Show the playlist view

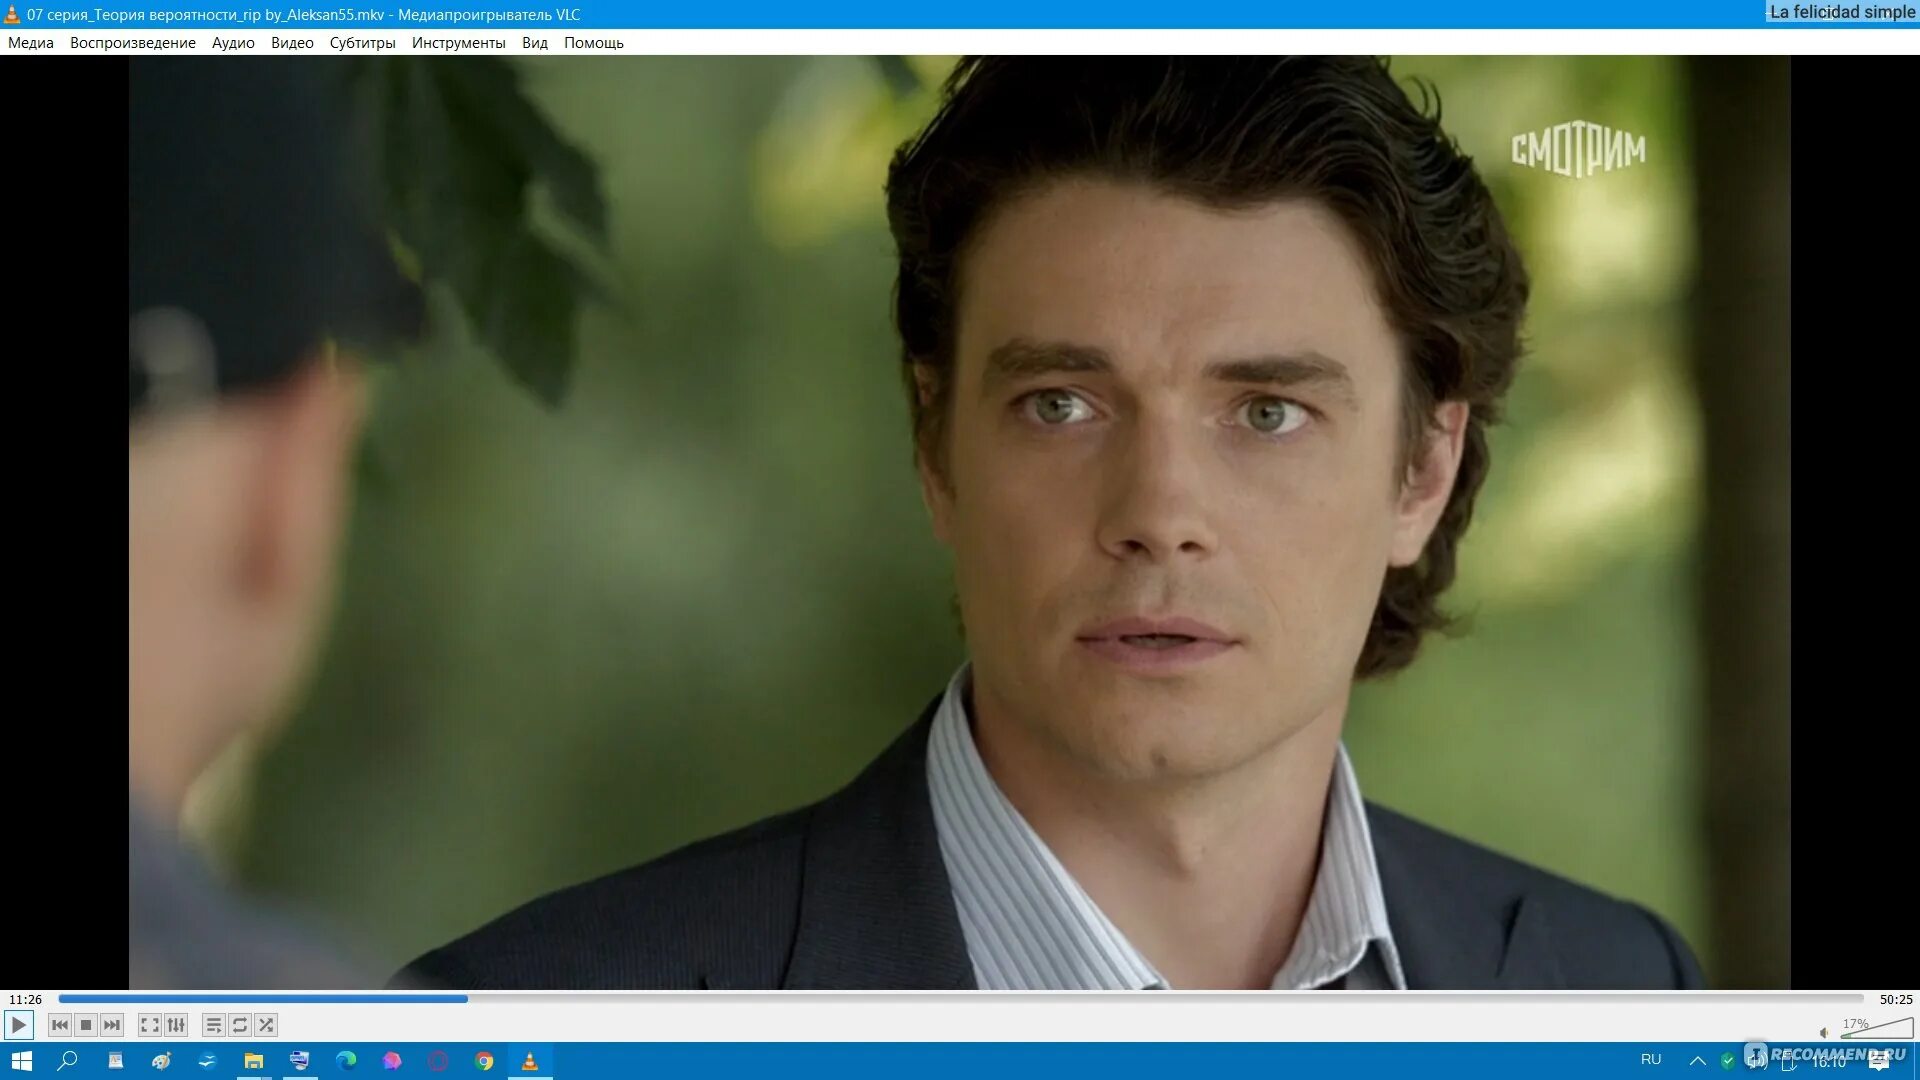(214, 1025)
